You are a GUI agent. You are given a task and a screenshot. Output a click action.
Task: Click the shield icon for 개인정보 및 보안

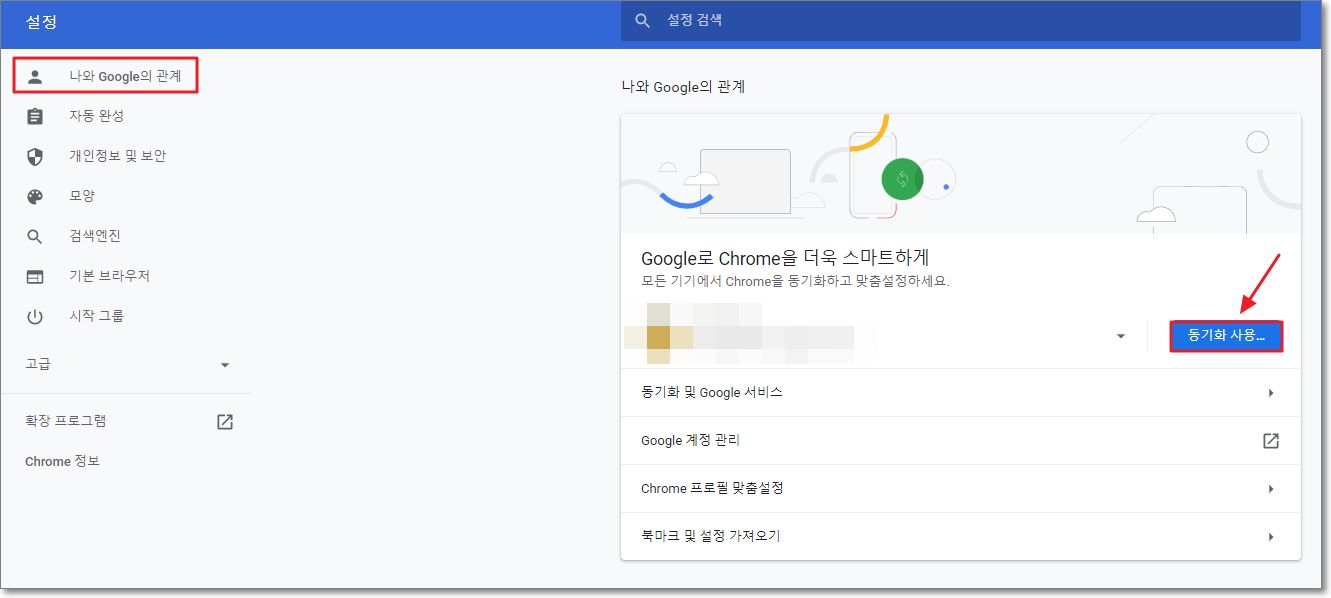coord(35,156)
